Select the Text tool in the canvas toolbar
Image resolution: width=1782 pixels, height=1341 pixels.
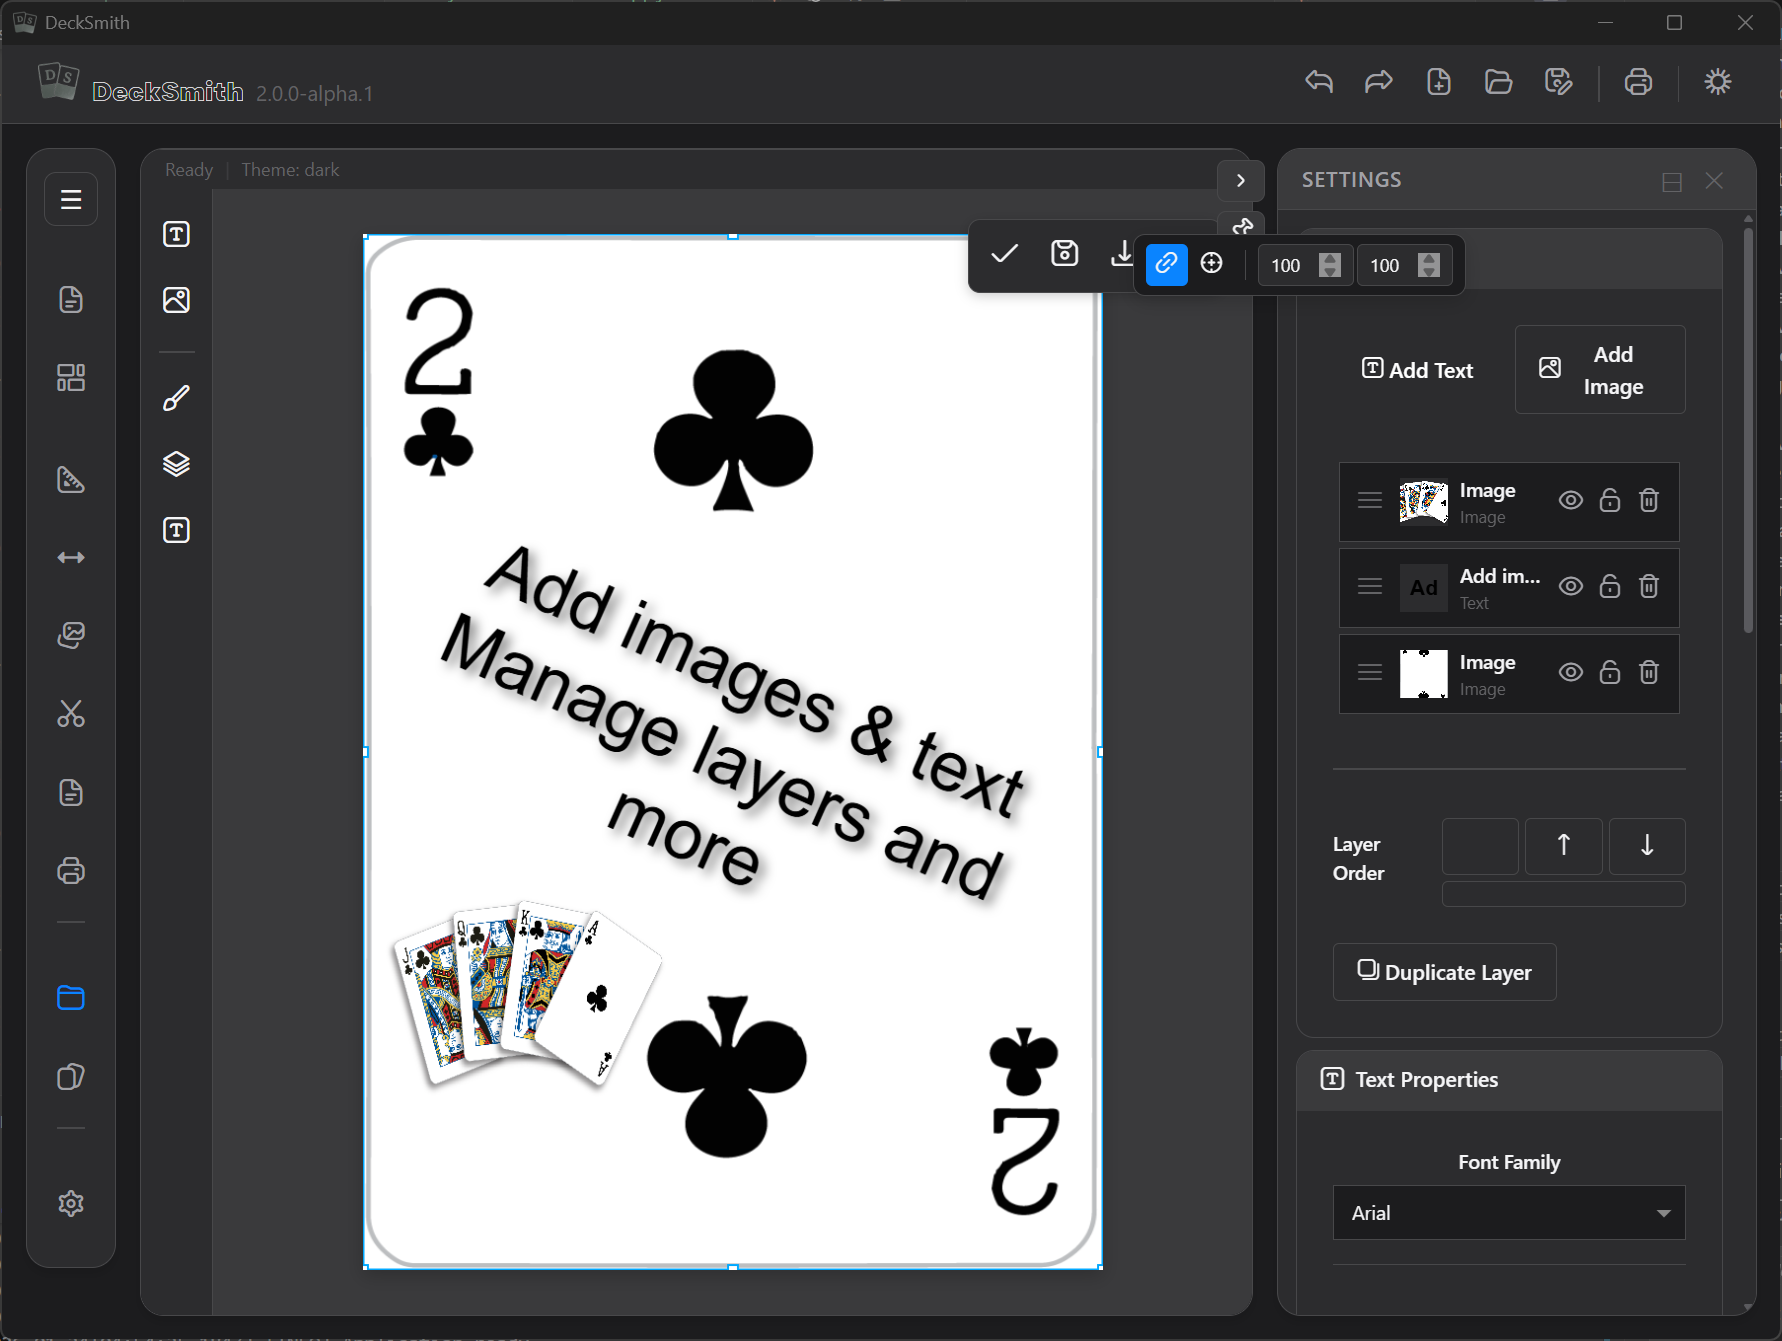(175, 234)
